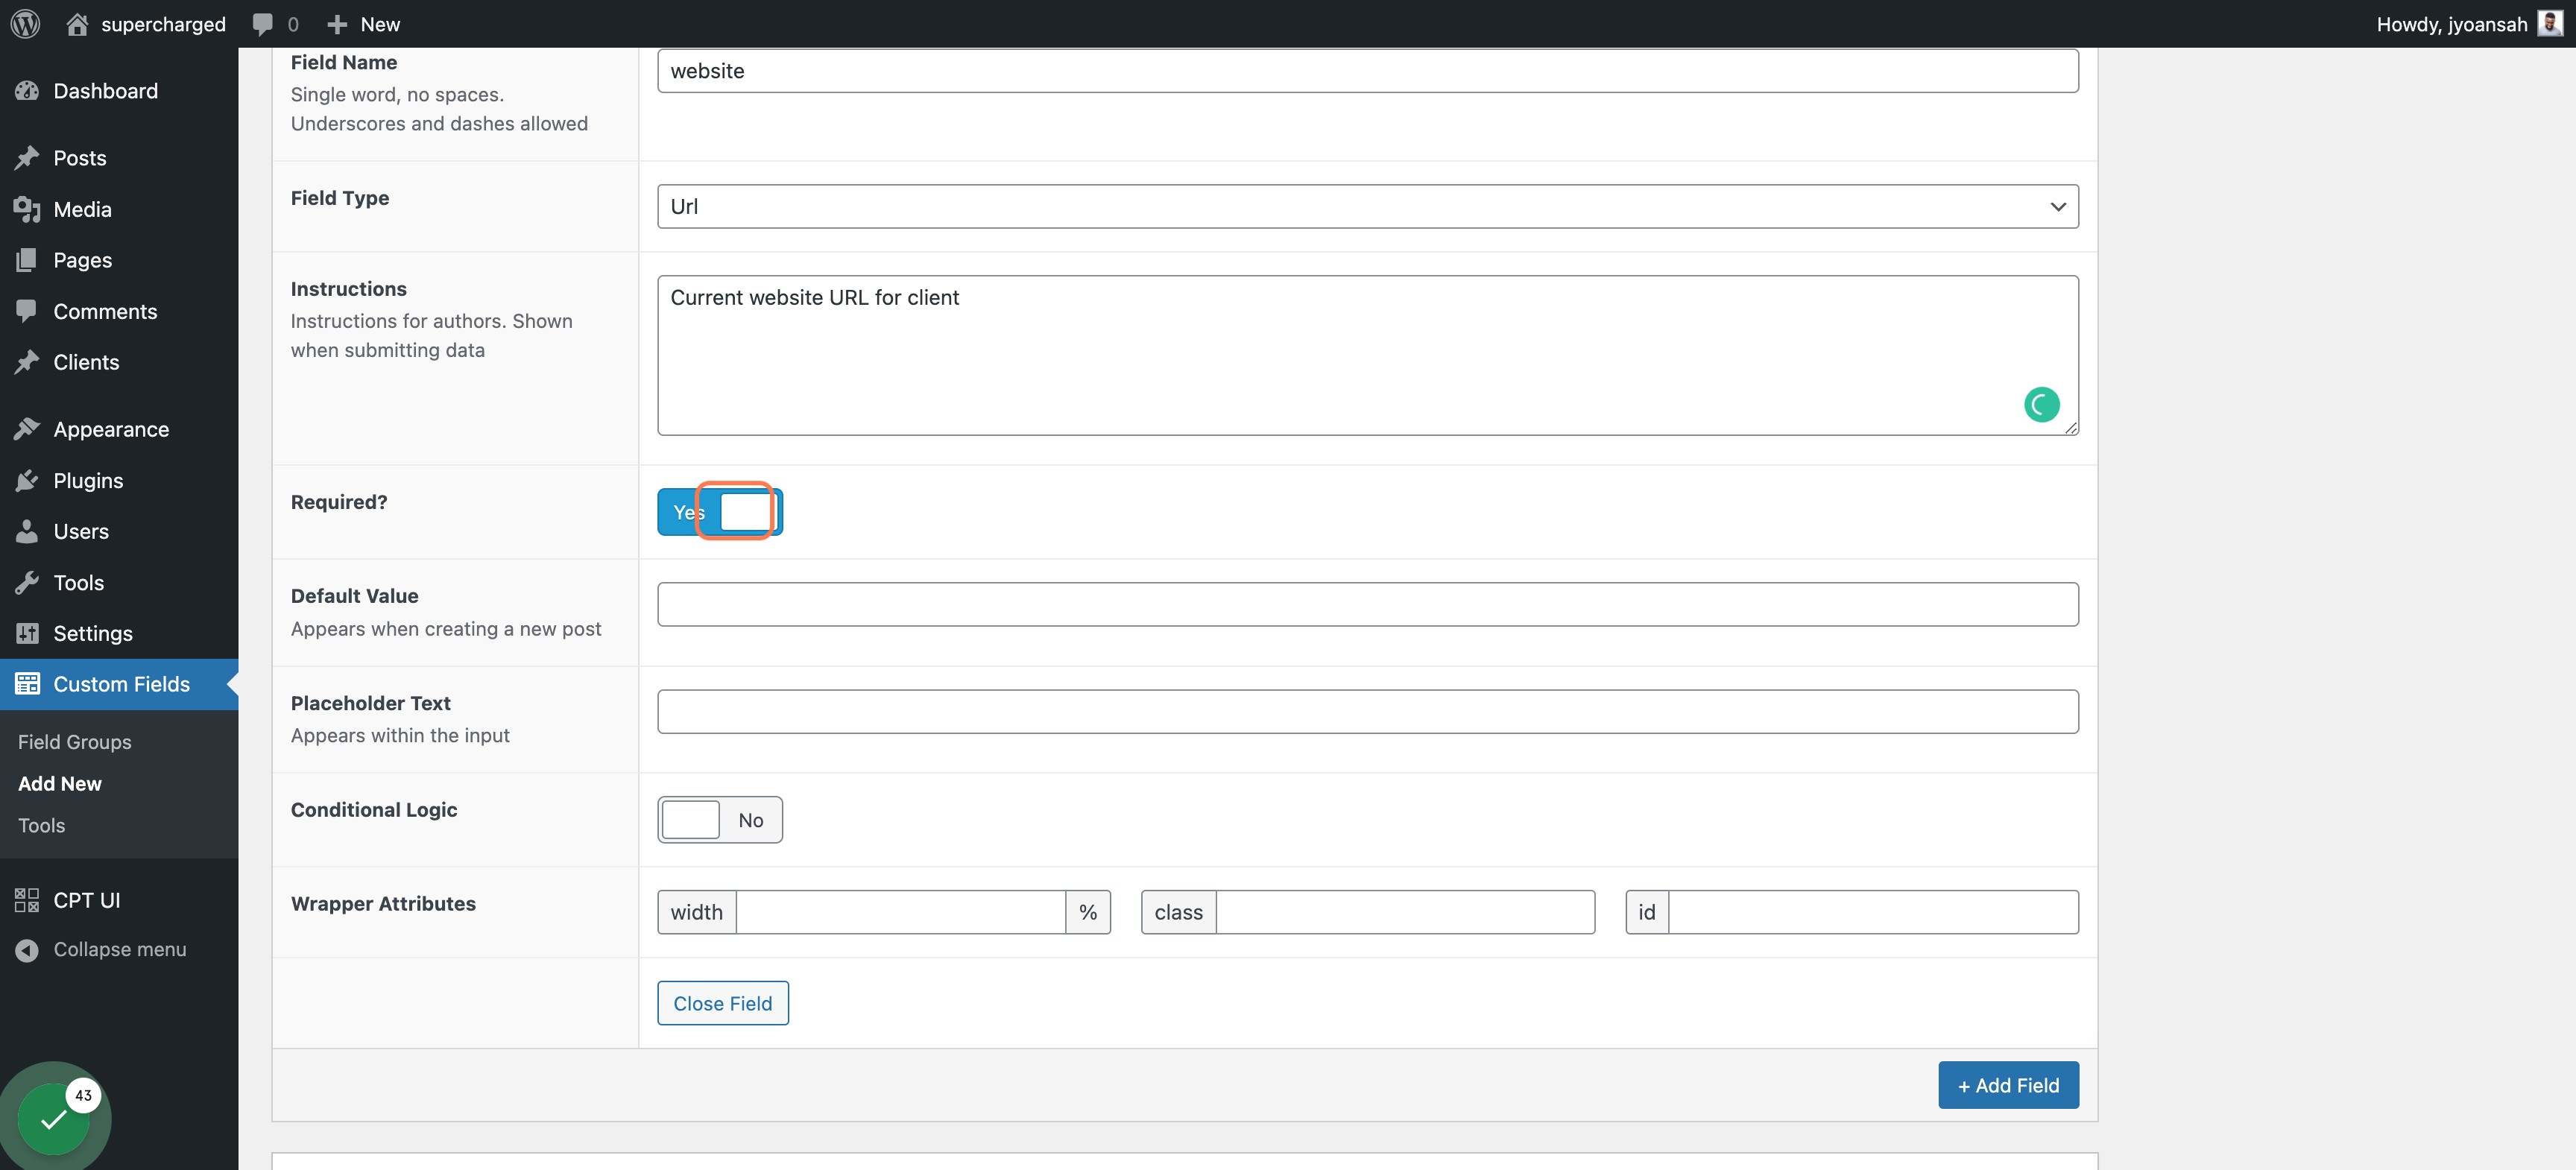Click the Field Name input containing website
The image size is (2576, 1170).
point(1367,71)
